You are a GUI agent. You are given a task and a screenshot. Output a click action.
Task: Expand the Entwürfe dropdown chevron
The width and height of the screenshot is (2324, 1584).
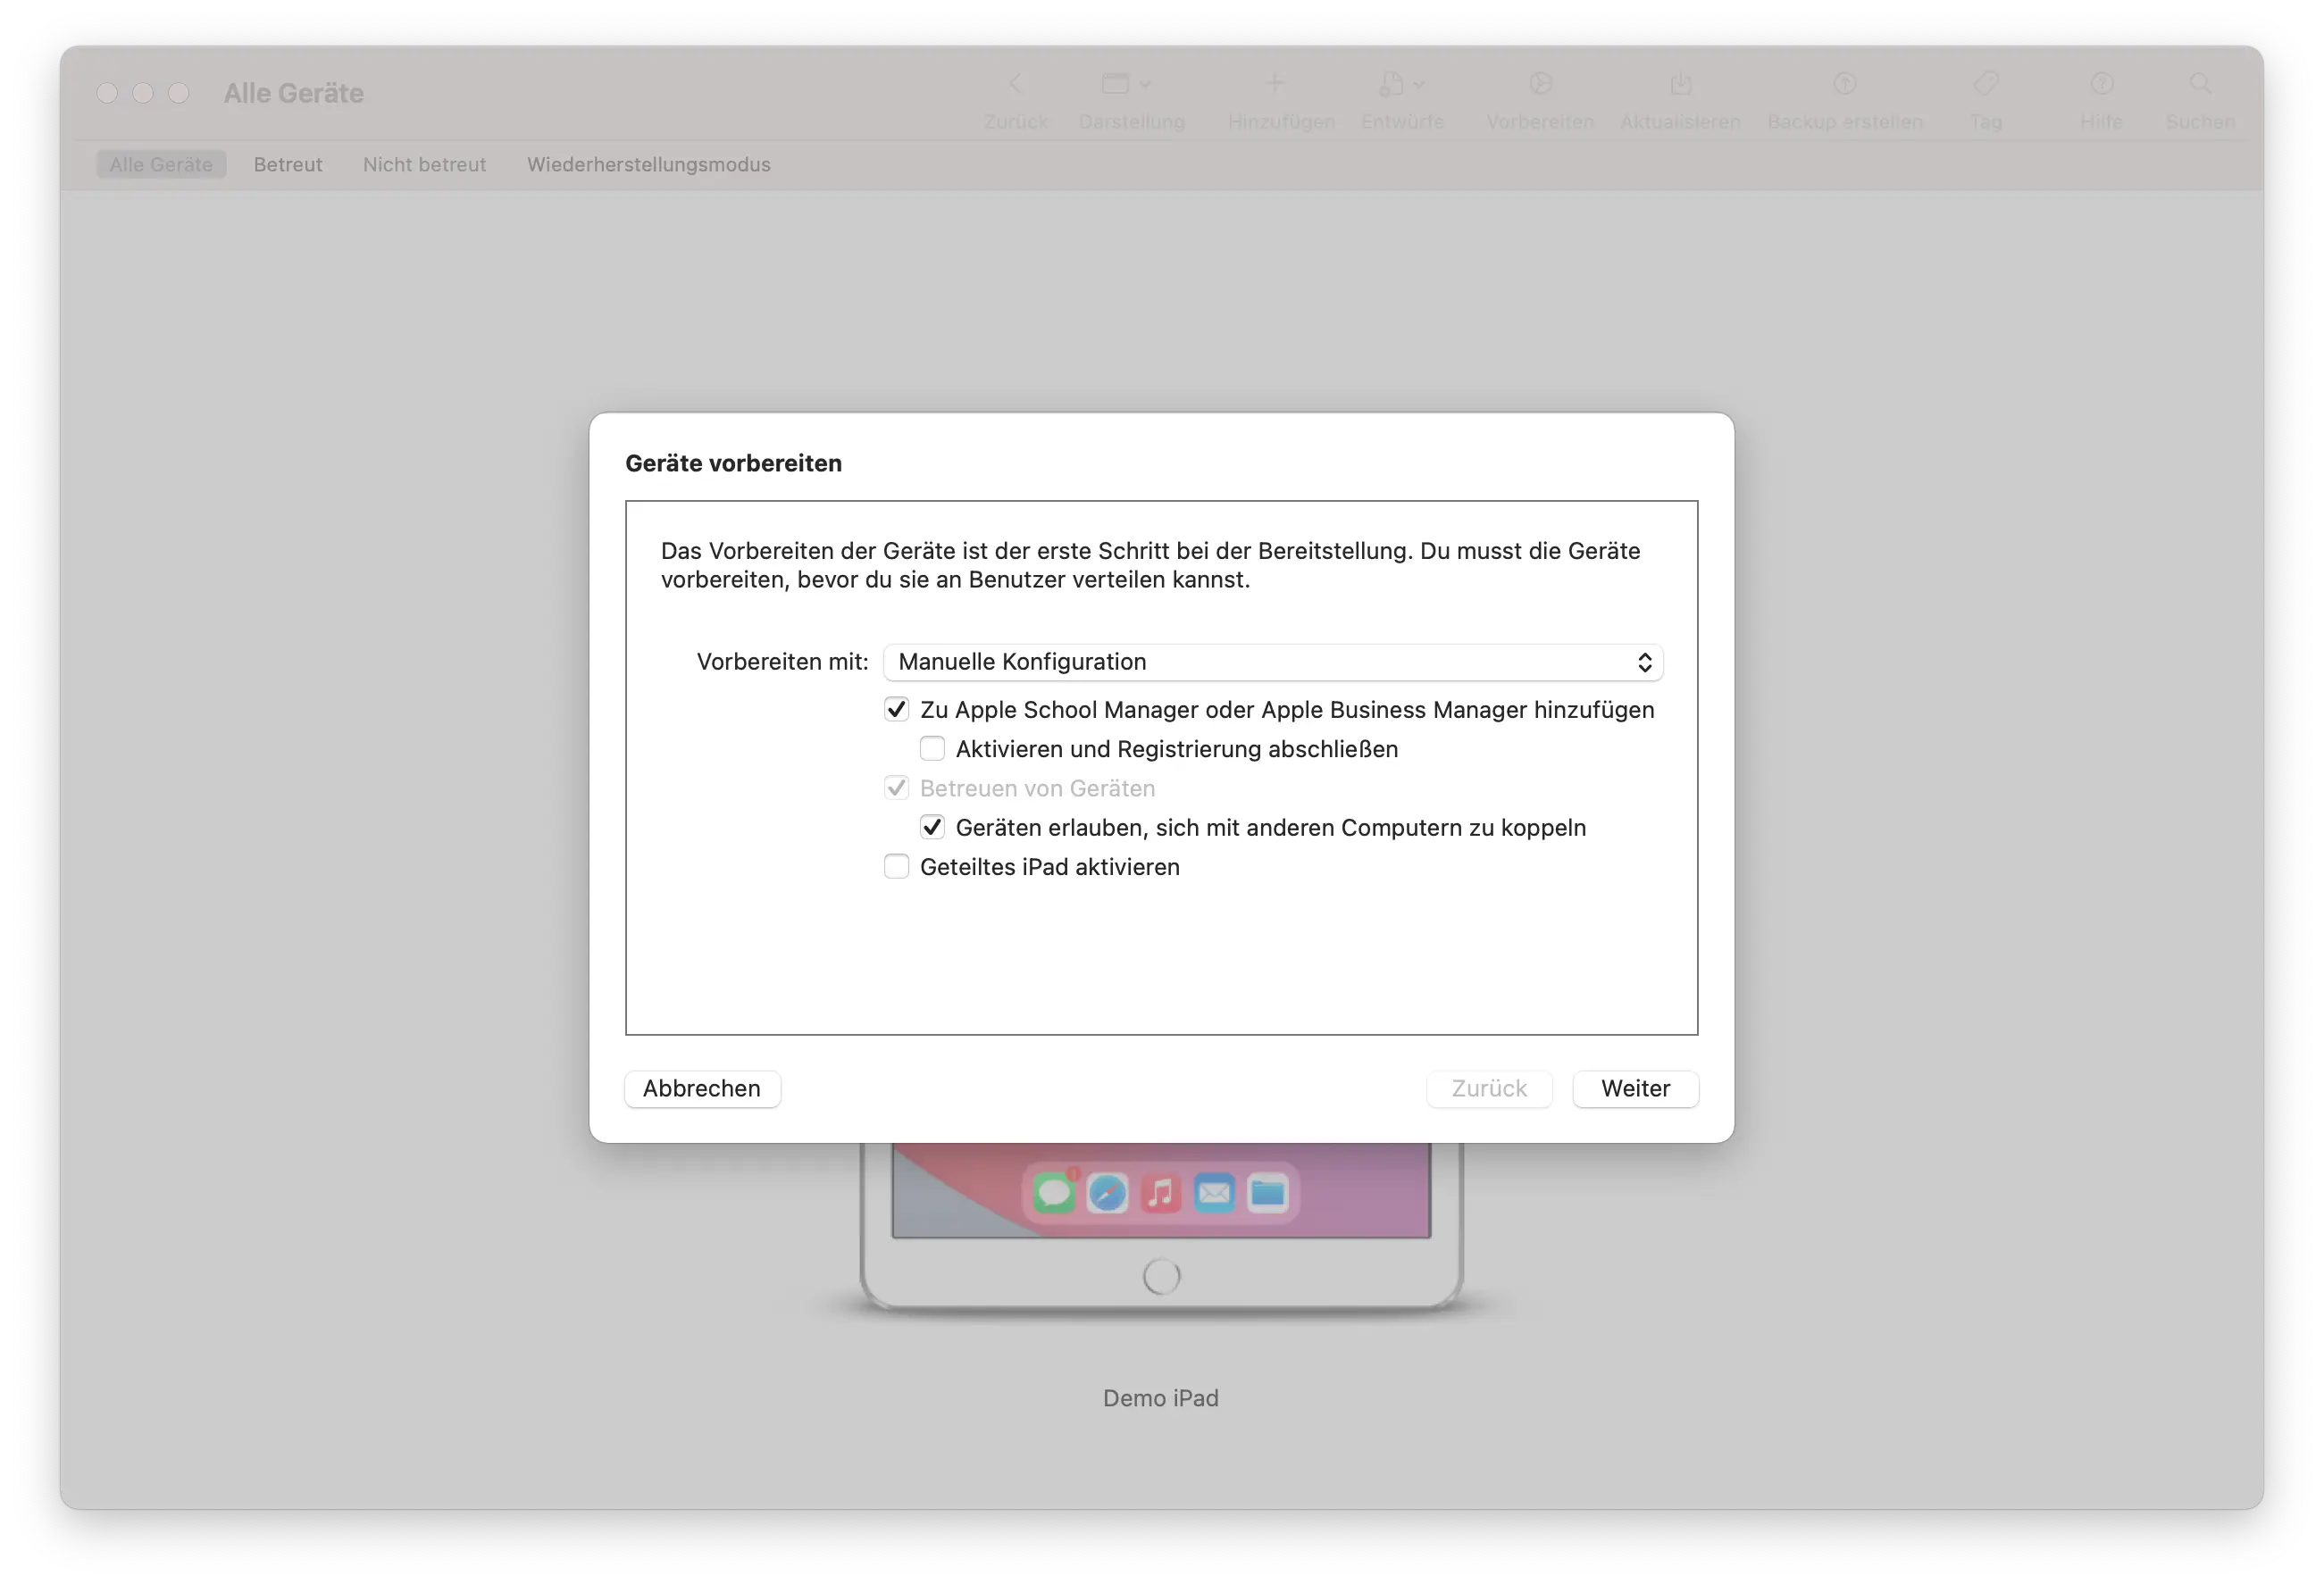1420,83
